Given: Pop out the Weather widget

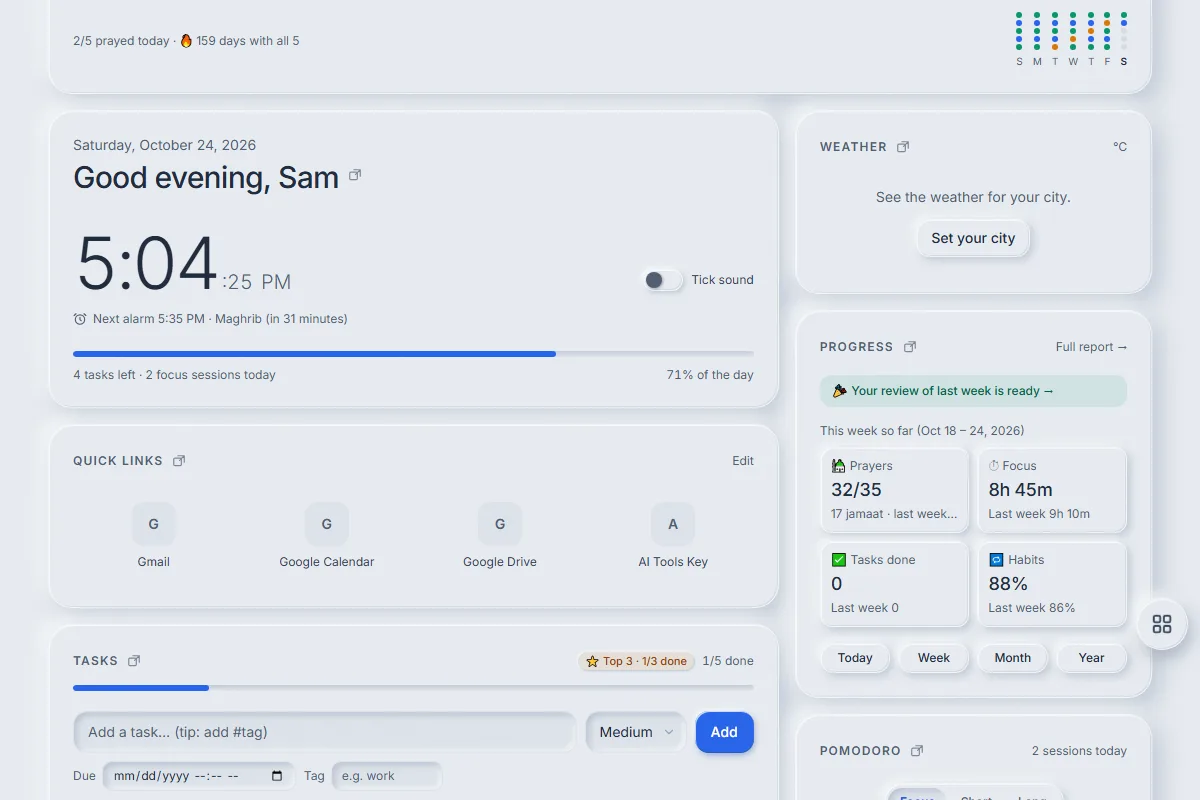Looking at the screenshot, I should pos(903,147).
